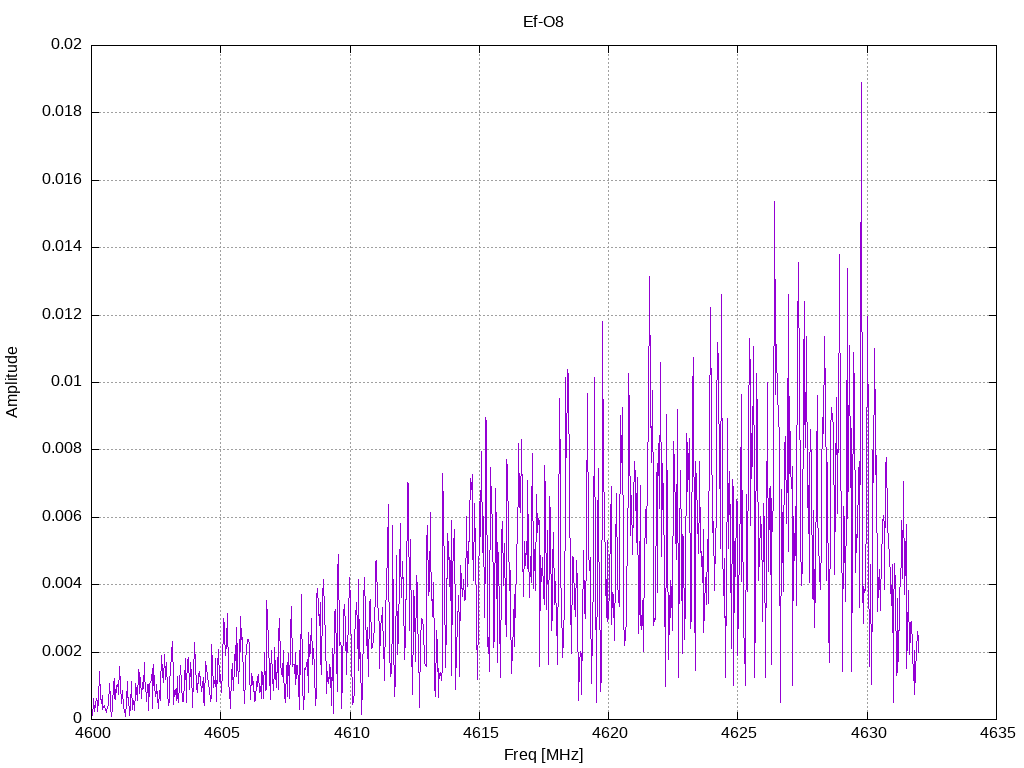Click the plot title Ef-O8
This screenshot has height=768, width=1024.
click(x=543, y=22)
